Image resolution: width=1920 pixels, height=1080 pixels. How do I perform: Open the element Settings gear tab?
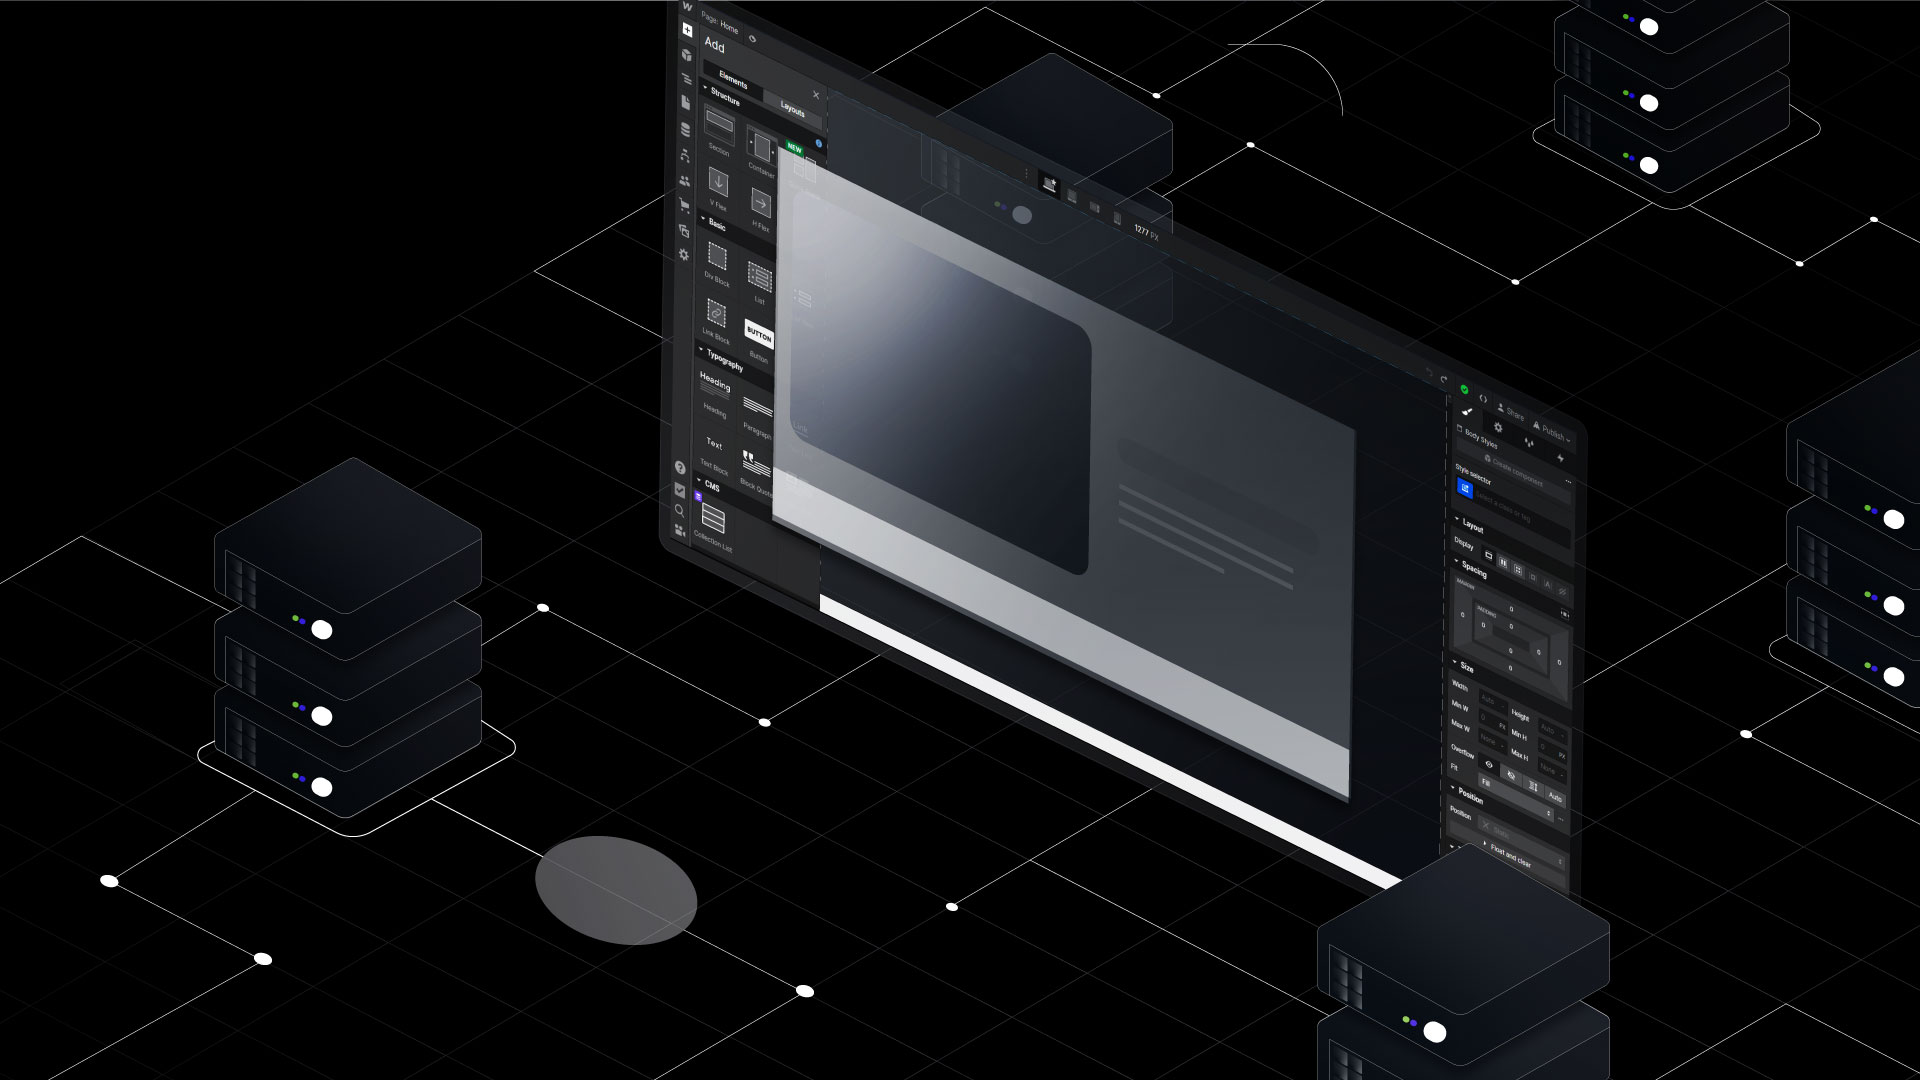pos(1498,427)
